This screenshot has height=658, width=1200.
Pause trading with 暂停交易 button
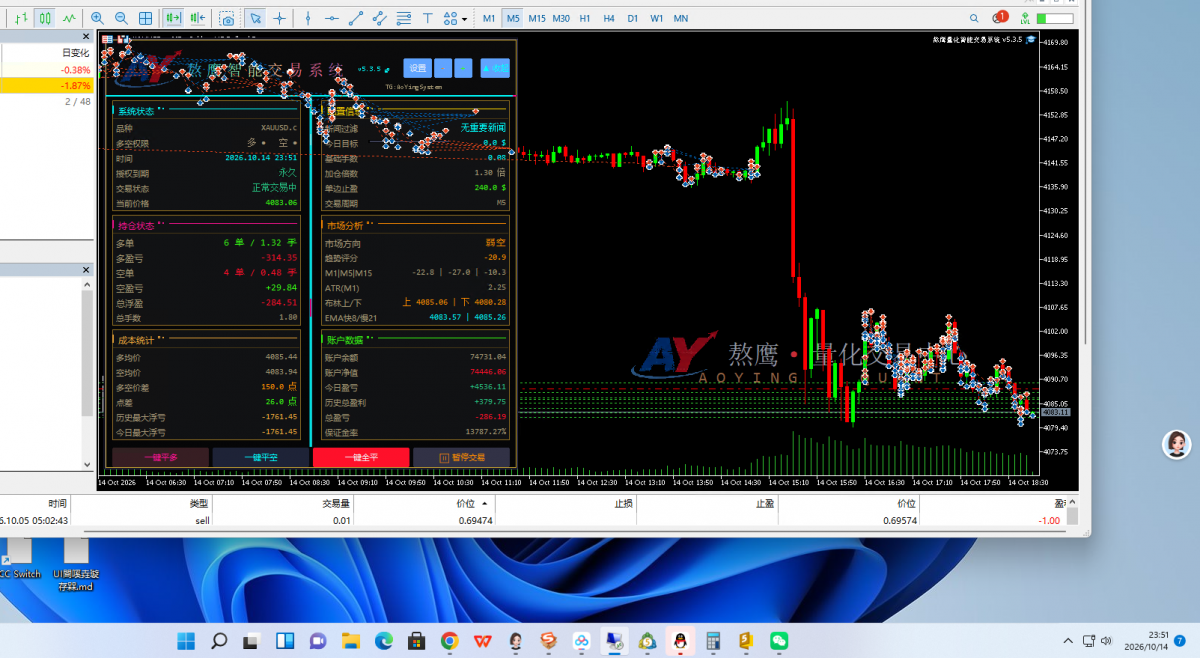461,457
